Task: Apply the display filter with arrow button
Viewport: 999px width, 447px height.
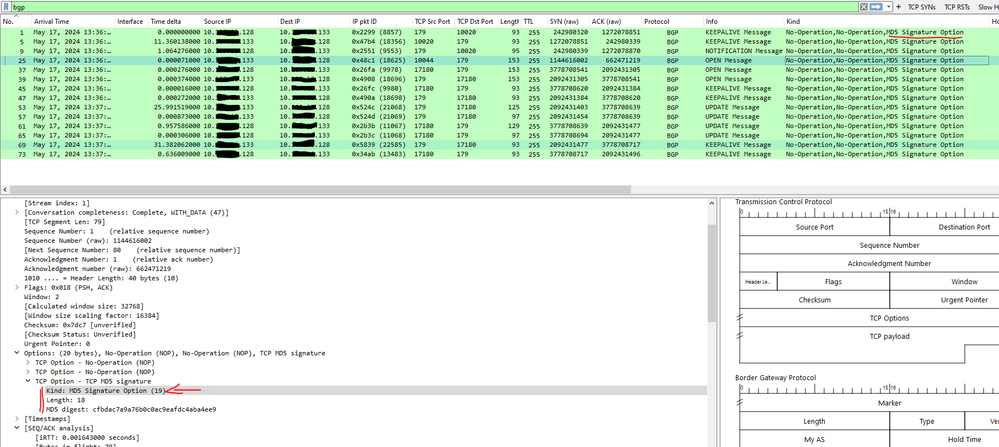Action: (x=875, y=6)
